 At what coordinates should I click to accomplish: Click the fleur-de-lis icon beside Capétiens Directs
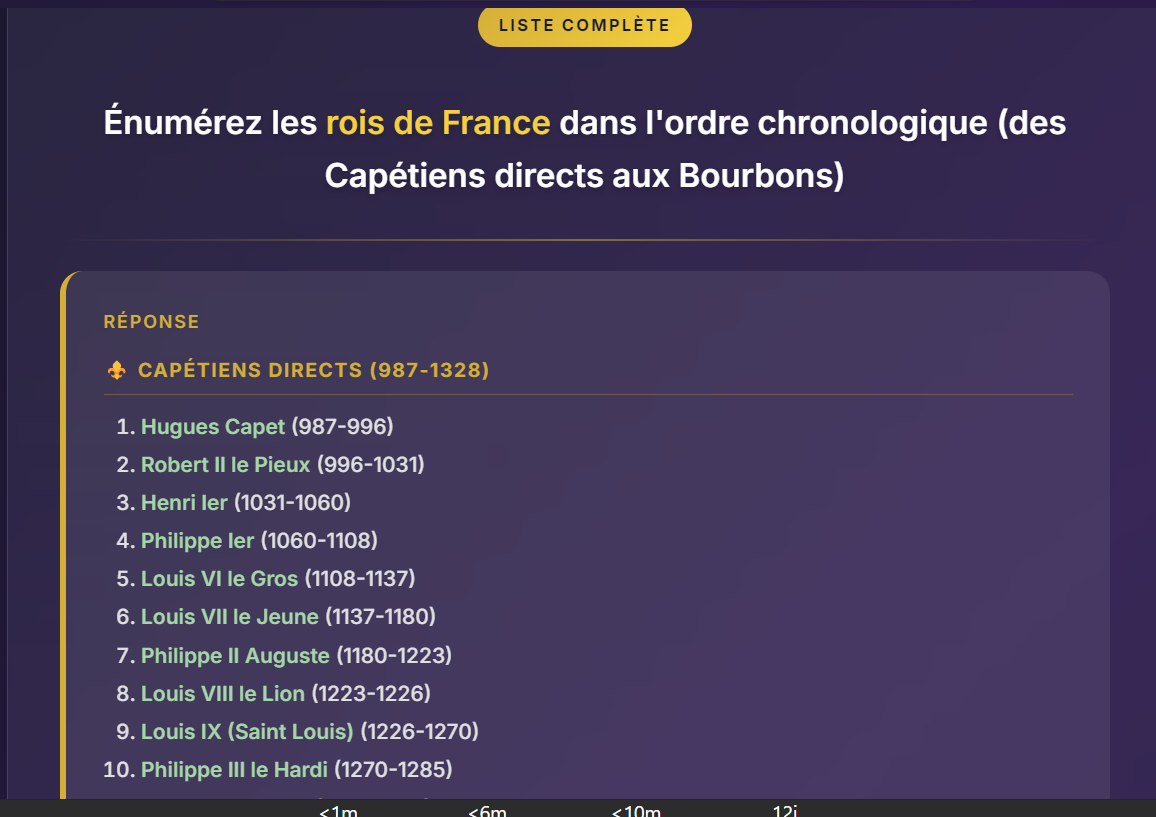coord(116,370)
